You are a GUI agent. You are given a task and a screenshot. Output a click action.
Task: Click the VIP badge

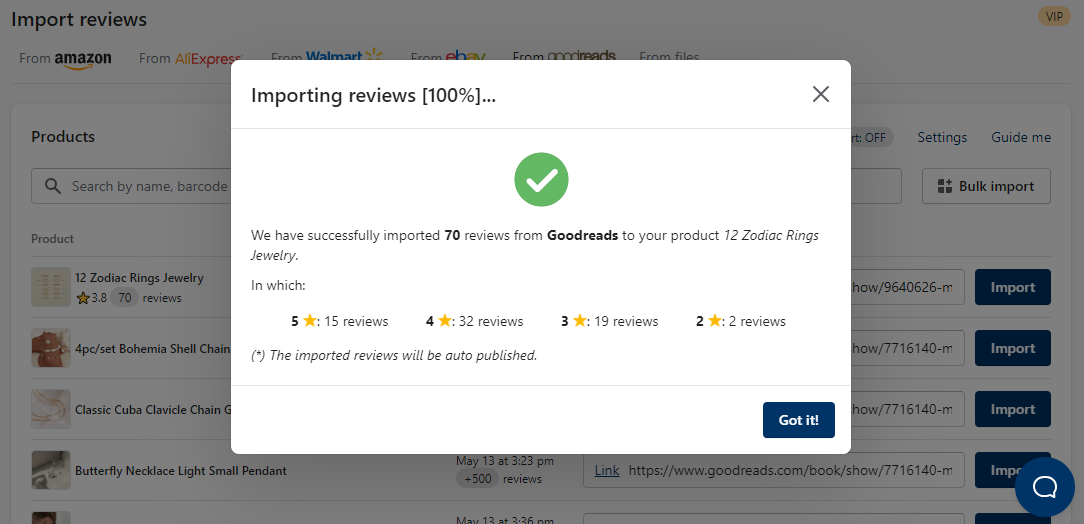pos(1054,16)
